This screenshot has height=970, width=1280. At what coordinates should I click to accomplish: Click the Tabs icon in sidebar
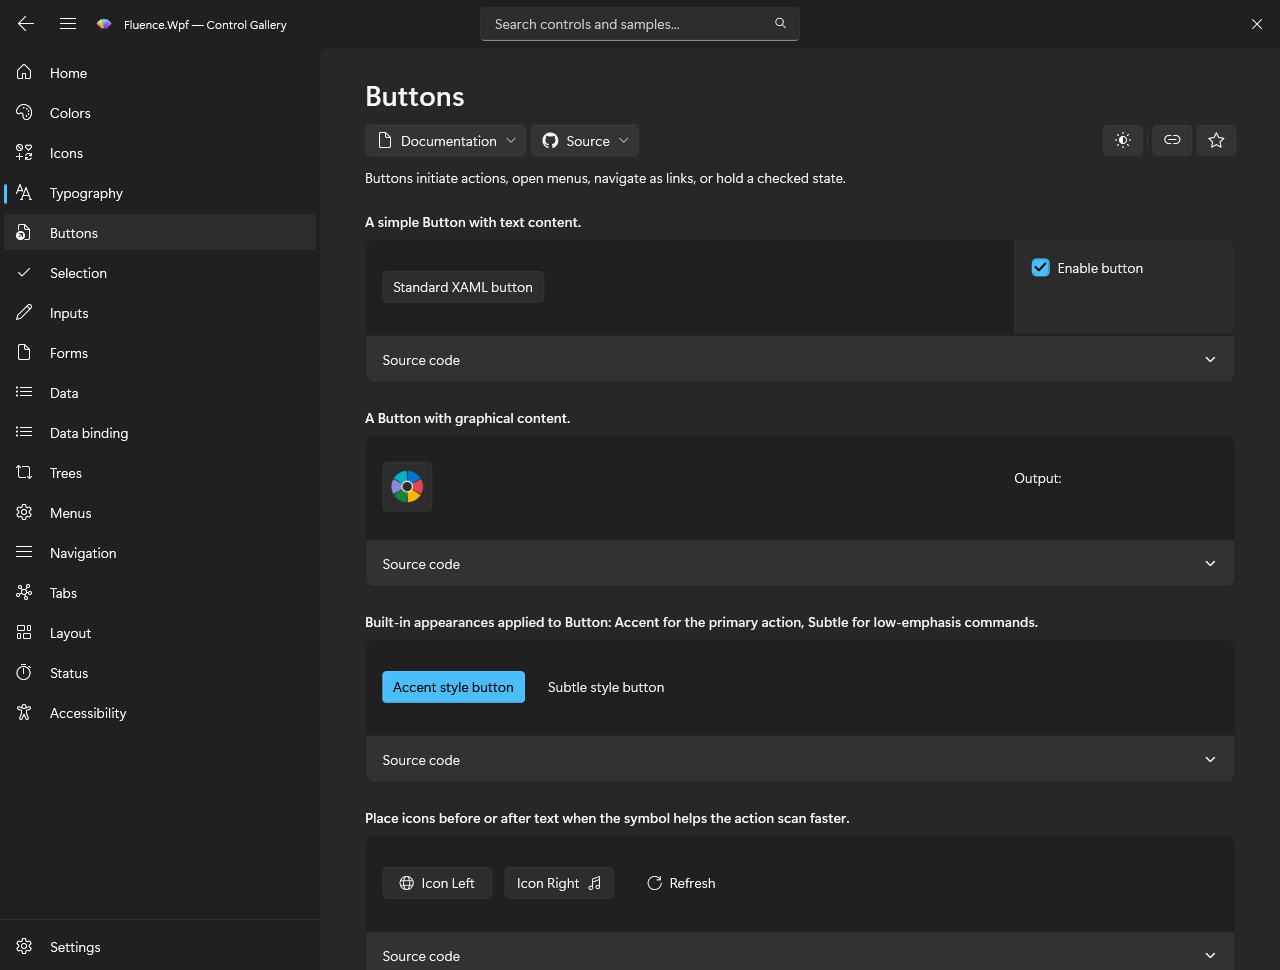[24, 592]
